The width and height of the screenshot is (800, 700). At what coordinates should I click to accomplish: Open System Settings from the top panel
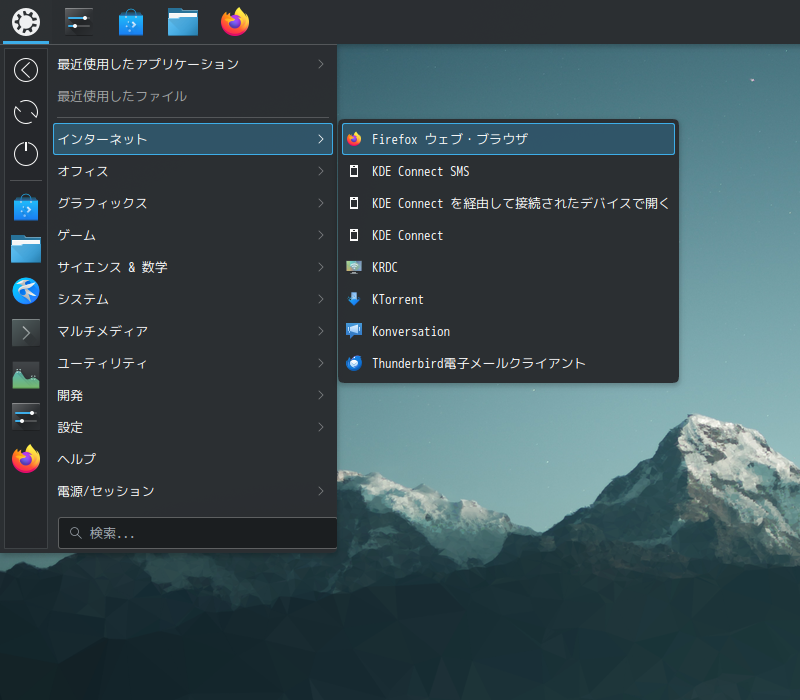[x=79, y=22]
